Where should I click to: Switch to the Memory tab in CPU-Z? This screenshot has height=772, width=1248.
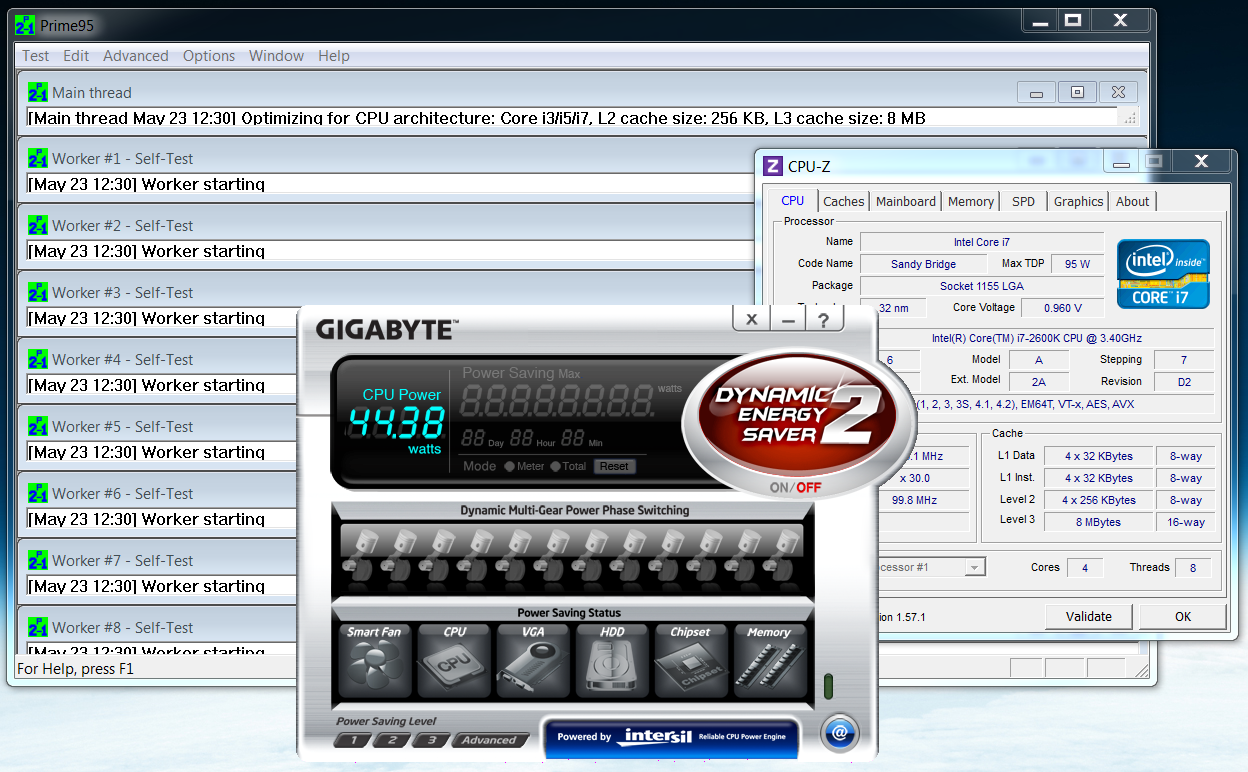tap(971, 201)
